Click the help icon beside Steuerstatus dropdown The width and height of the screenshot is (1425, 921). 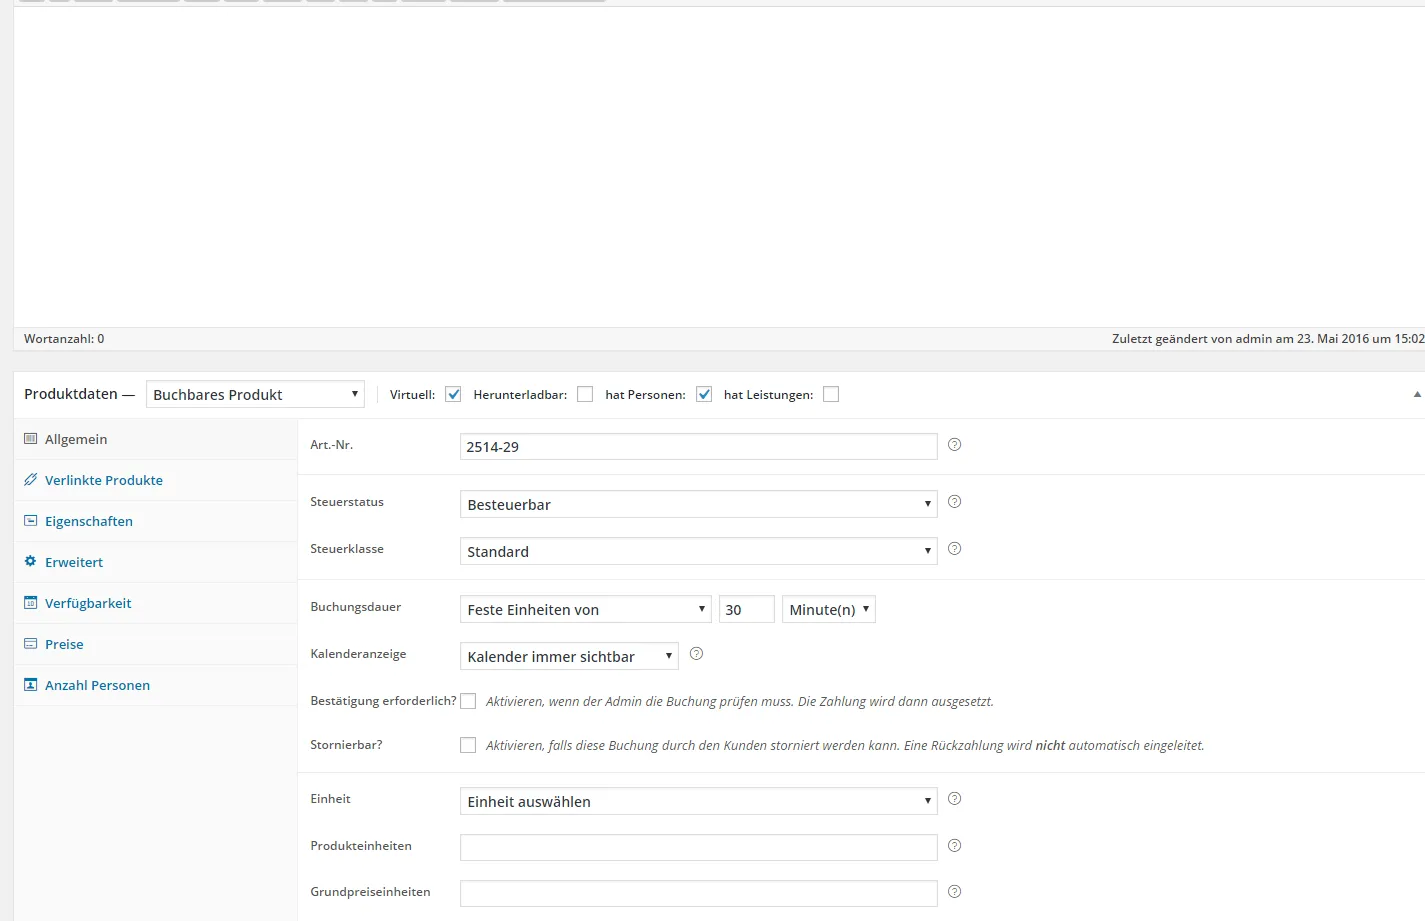coord(954,502)
